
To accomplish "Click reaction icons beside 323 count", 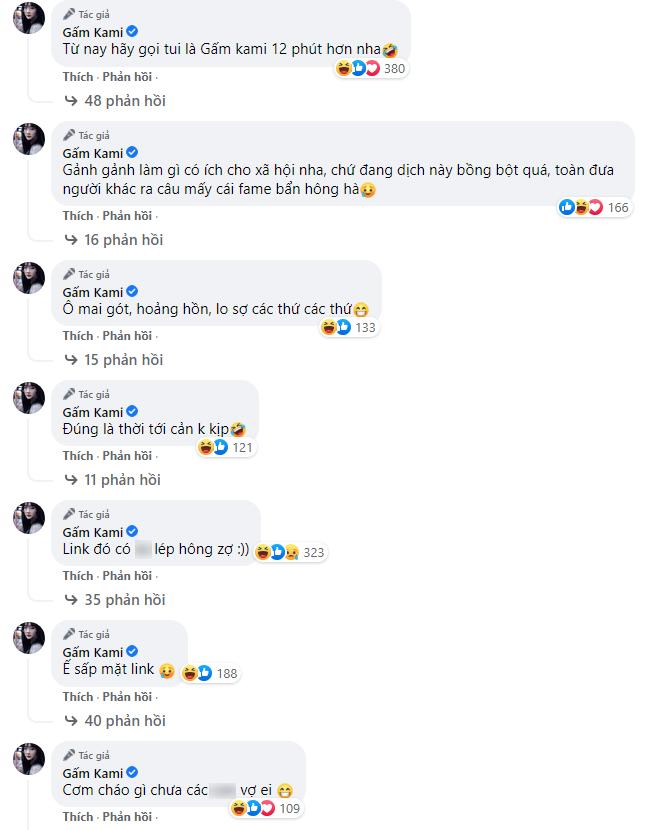I will [277, 552].
